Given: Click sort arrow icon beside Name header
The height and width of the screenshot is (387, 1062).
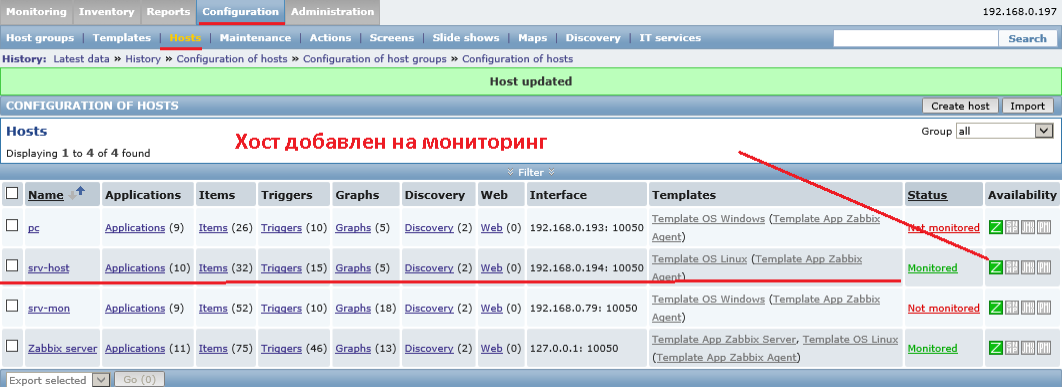Looking at the screenshot, I should click(x=77, y=194).
